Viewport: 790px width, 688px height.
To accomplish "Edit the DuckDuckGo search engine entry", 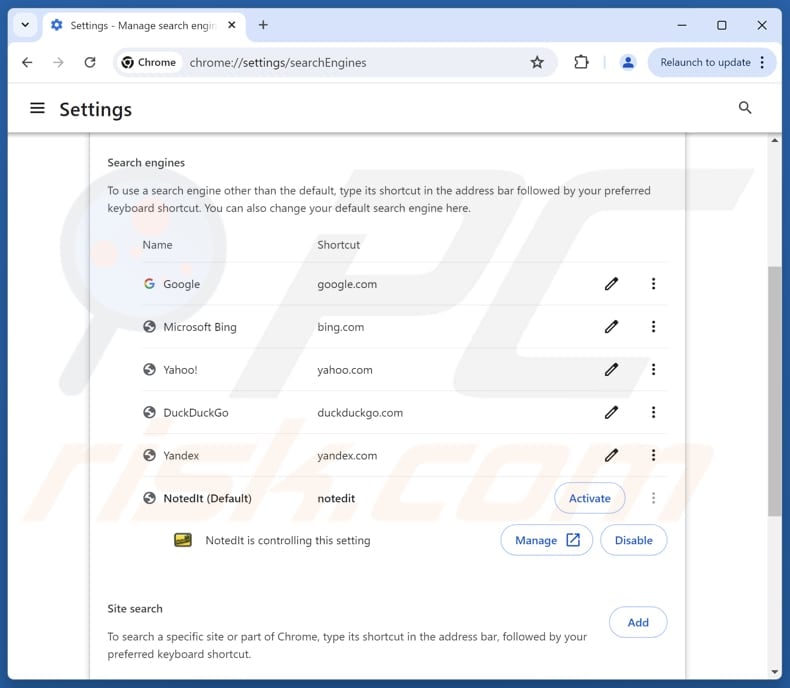I will click(611, 412).
